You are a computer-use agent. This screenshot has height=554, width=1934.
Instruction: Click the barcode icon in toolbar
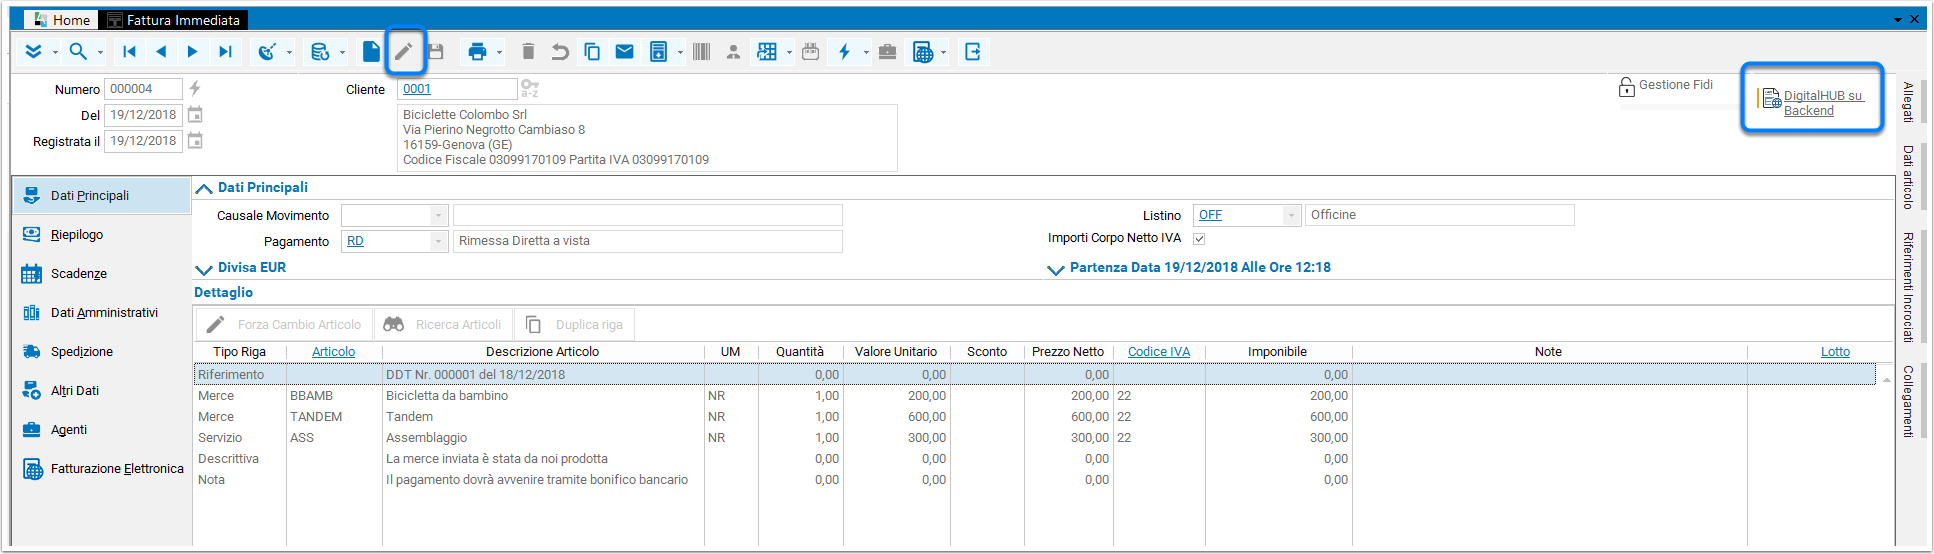(701, 52)
